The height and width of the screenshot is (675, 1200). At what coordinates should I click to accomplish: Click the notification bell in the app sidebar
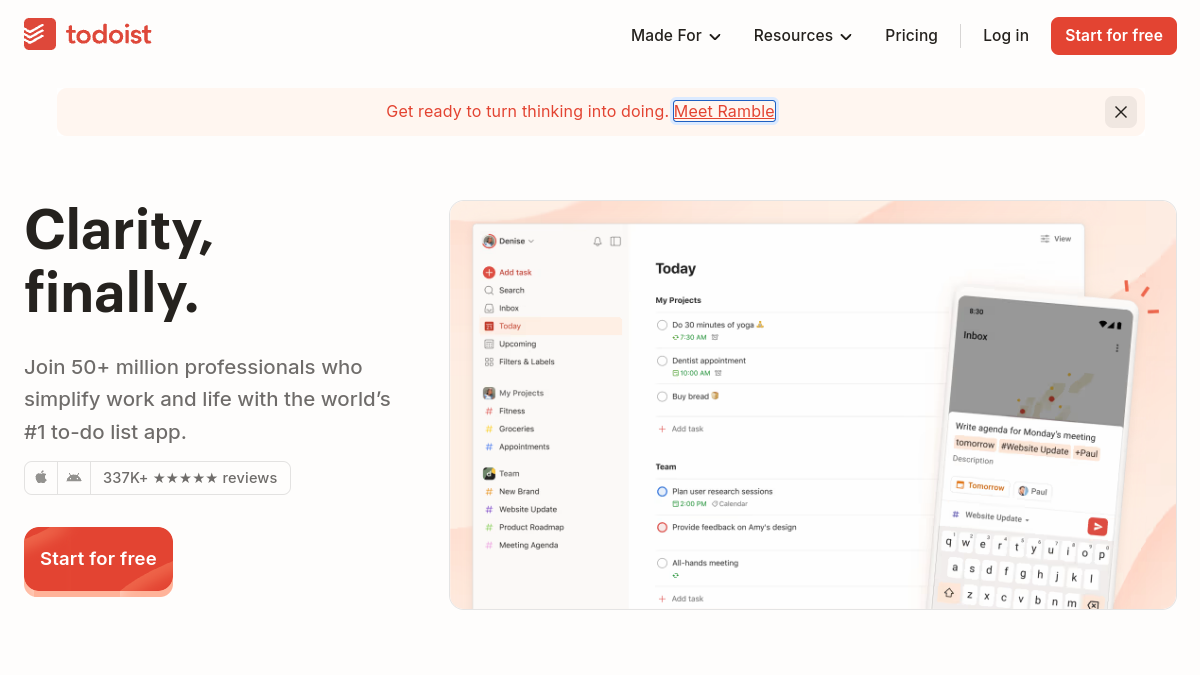click(598, 241)
